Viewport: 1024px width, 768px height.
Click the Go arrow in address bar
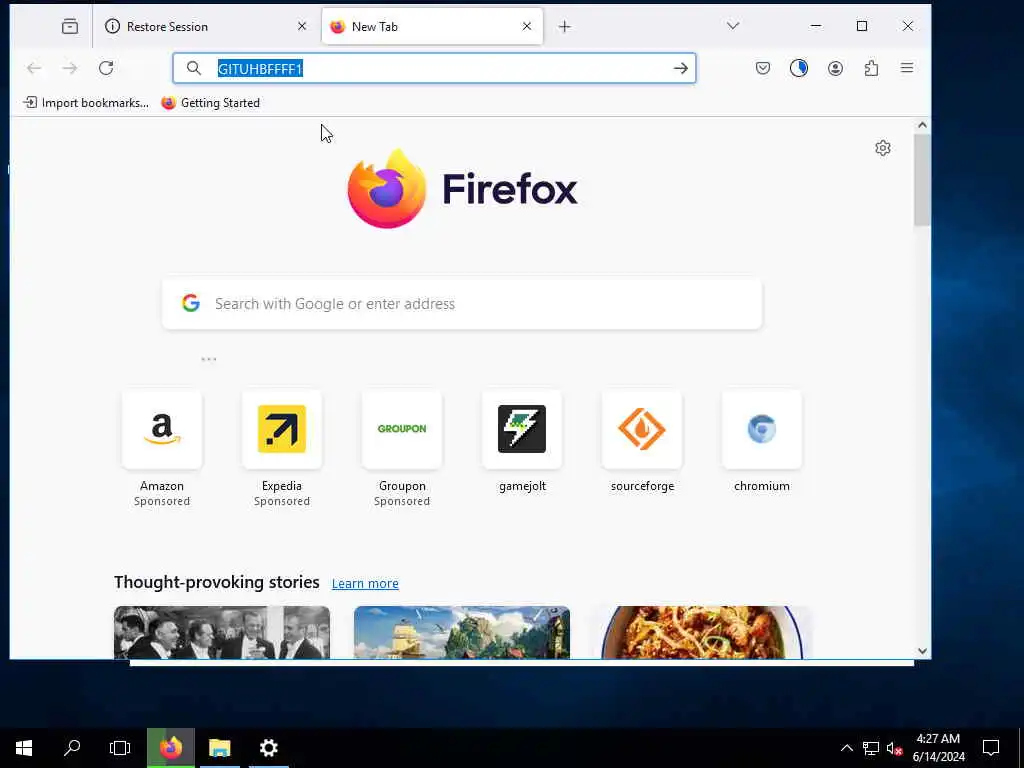[x=680, y=68]
